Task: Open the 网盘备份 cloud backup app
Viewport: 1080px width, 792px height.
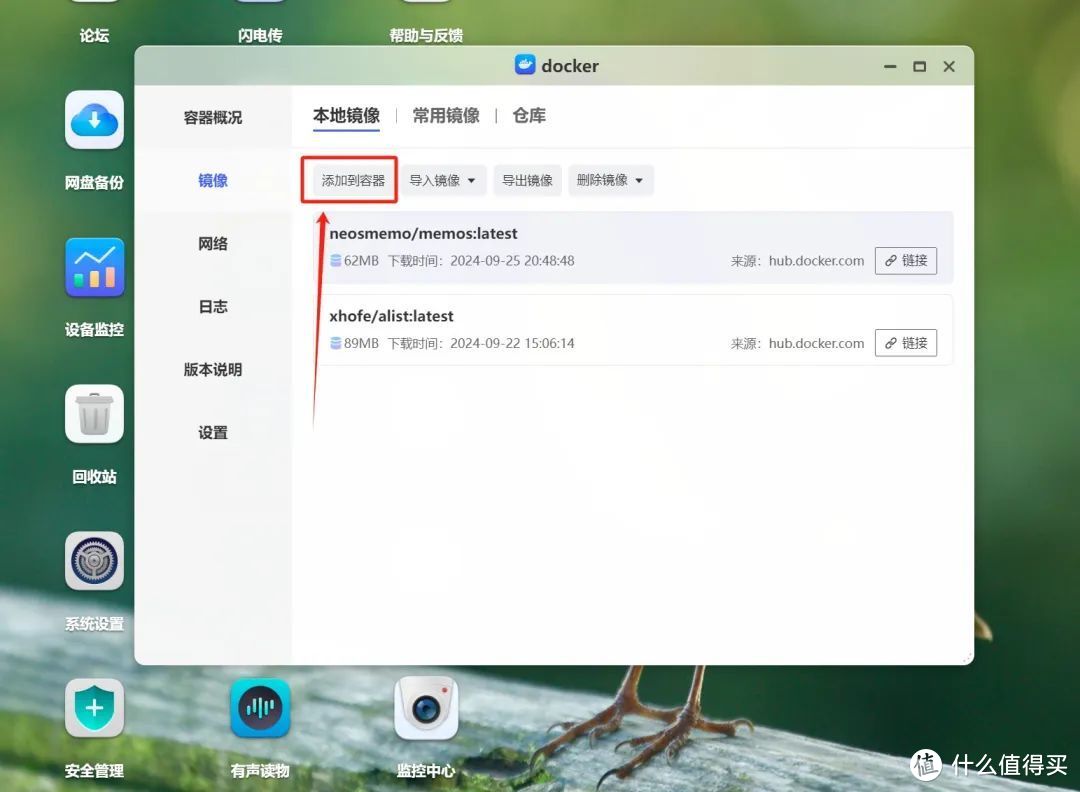Action: pos(94,120)
